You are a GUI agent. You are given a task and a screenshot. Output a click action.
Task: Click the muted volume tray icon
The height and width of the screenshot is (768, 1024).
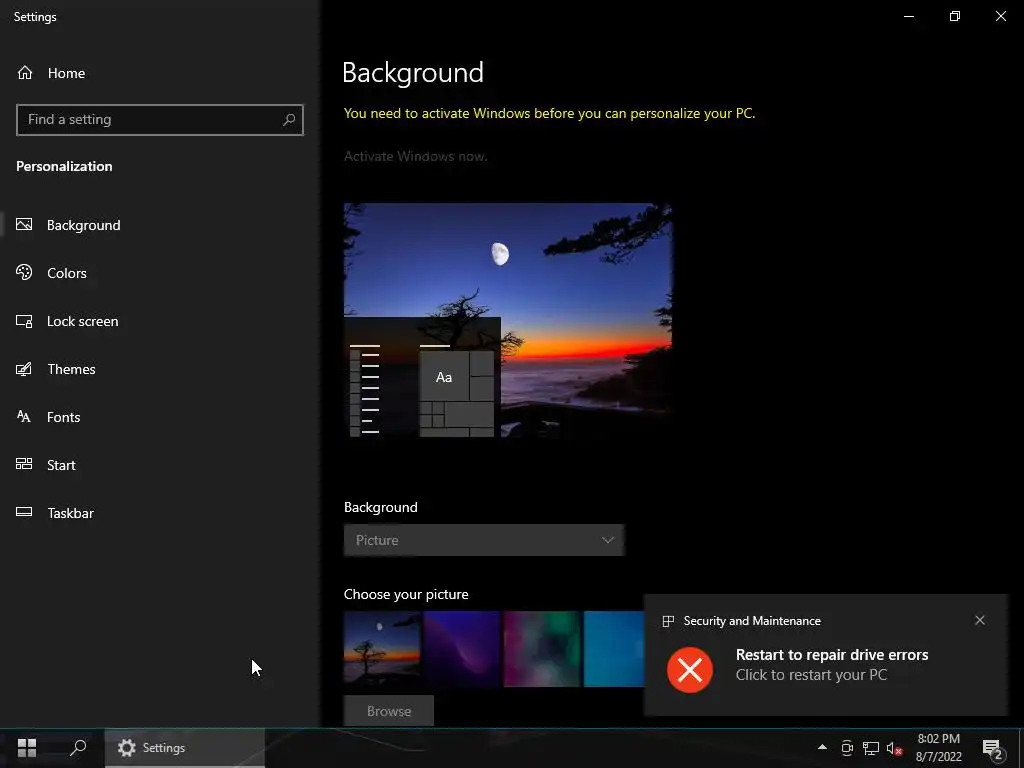pyautogui.click(x=894, y=748)
